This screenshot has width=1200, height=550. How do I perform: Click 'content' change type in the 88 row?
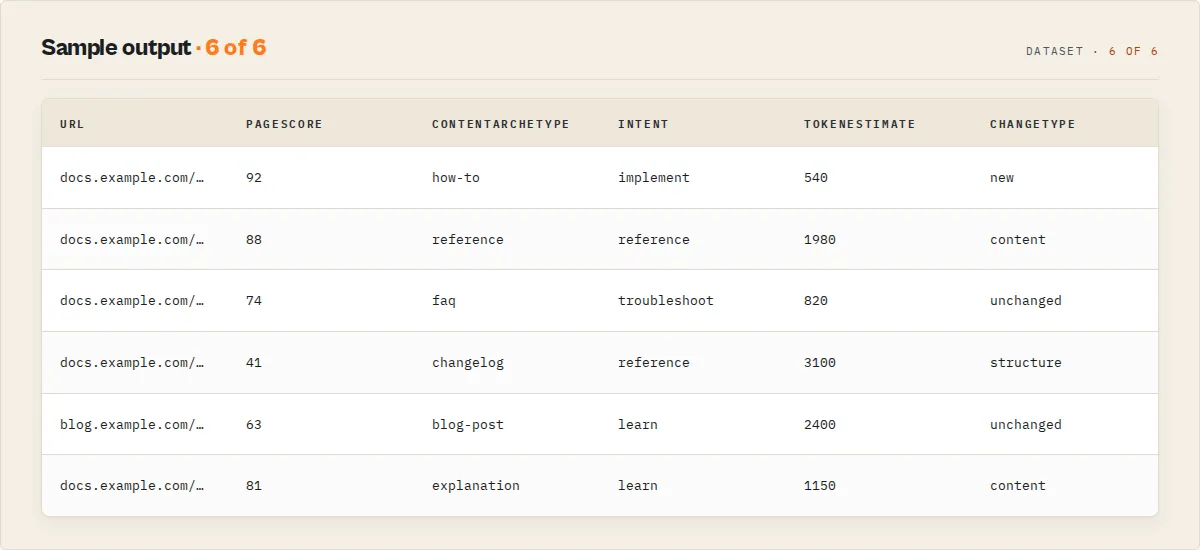pyautogui.click(x=1018, y=240)
